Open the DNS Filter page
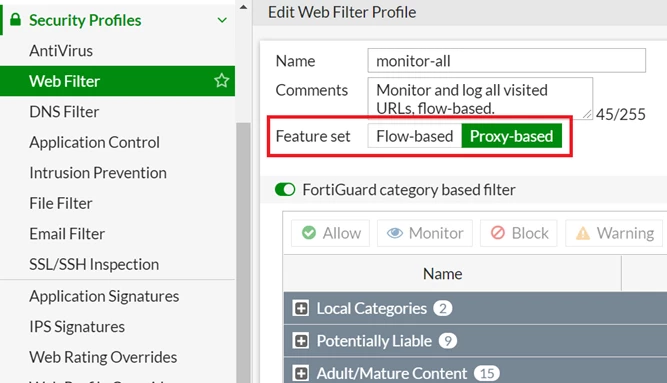This screenshot has height=383, width=667. 64,111
